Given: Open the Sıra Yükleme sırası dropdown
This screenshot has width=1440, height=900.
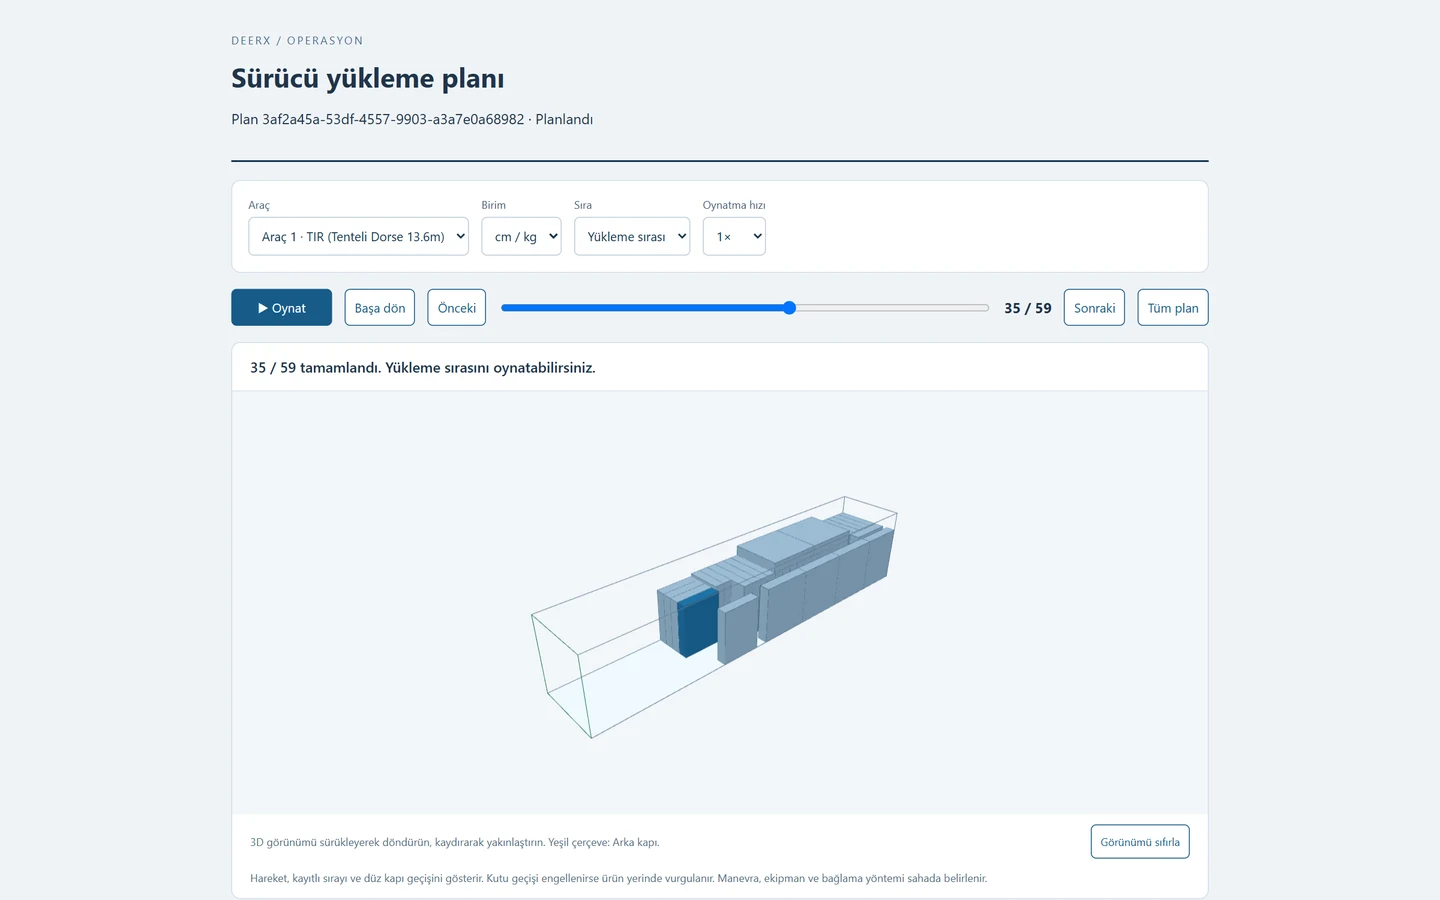Looking at the screenshot, I should click(x=632, y=237).
